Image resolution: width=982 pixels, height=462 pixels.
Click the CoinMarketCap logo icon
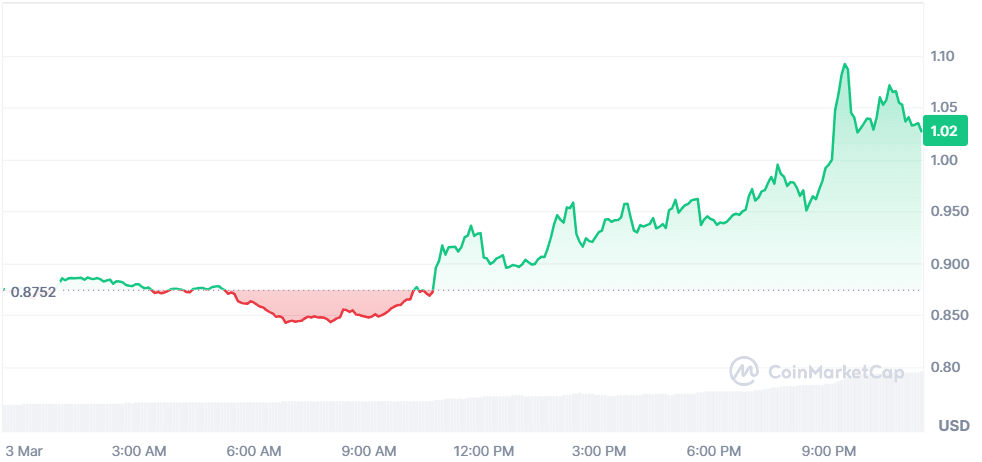743,370
